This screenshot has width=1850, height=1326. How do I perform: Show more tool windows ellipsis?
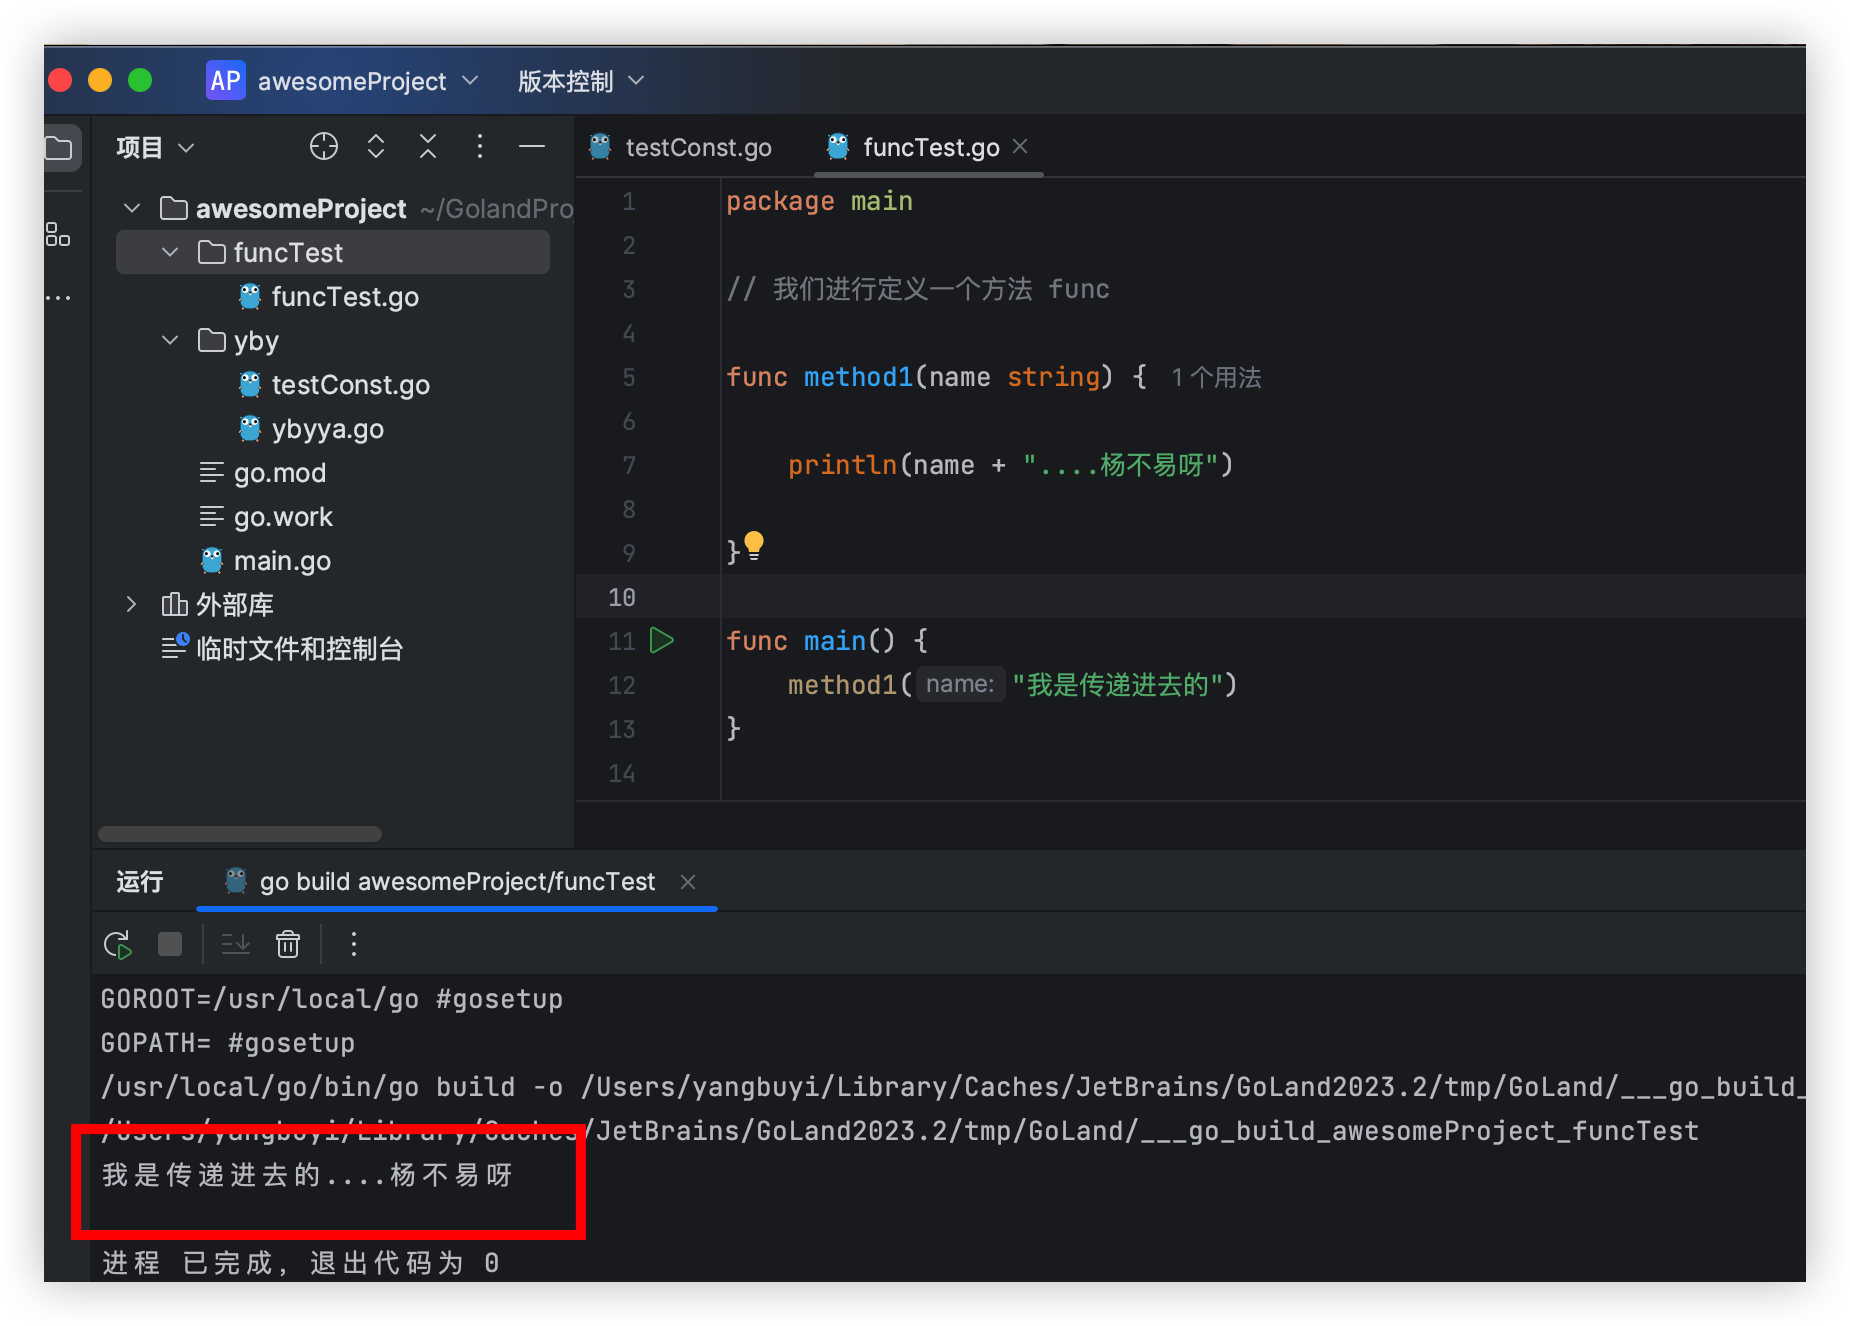[x=58, y=298]
